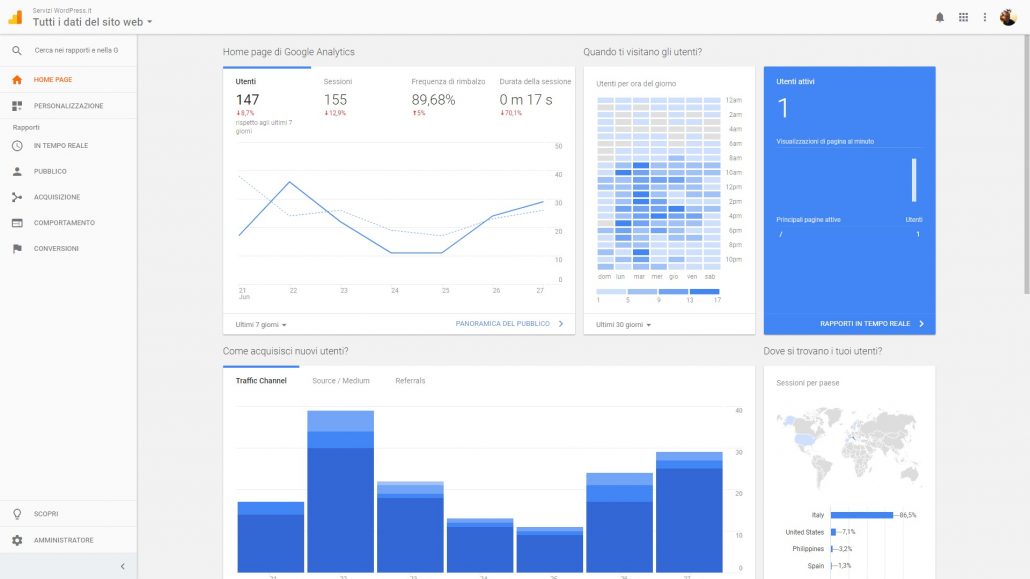Click the active users count 1

click(782, 108)
